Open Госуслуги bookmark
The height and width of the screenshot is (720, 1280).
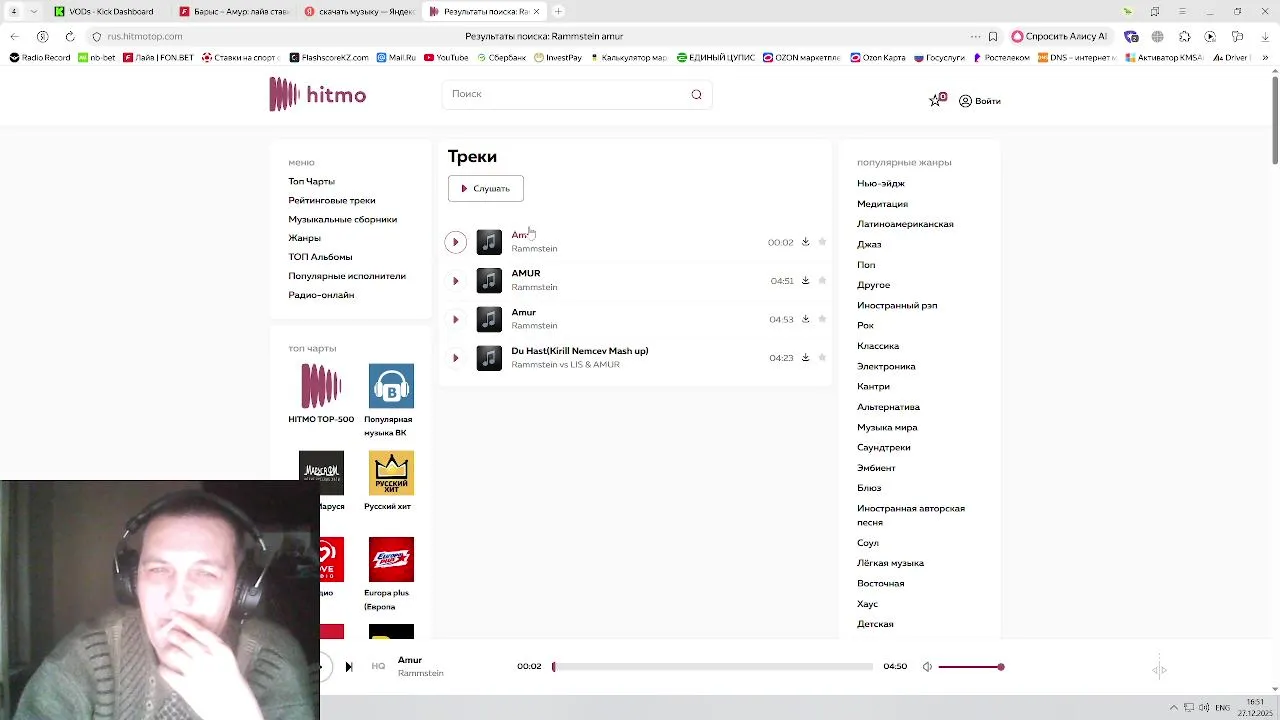click(x=939, y=58)
